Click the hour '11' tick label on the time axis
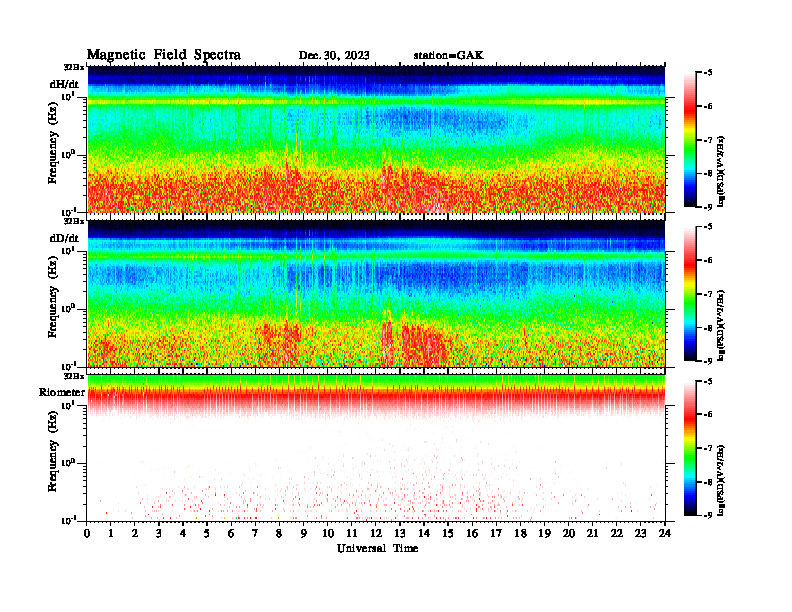The width and height of the screenshot is (792, 612). pos(352,534)
